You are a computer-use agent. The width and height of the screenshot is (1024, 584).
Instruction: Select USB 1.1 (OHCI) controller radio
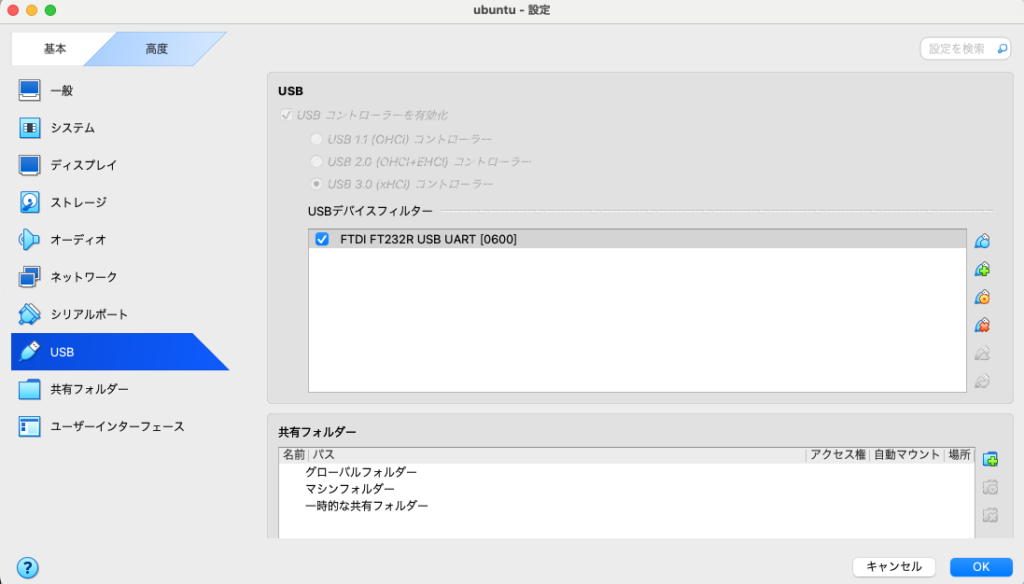point(317,138)
